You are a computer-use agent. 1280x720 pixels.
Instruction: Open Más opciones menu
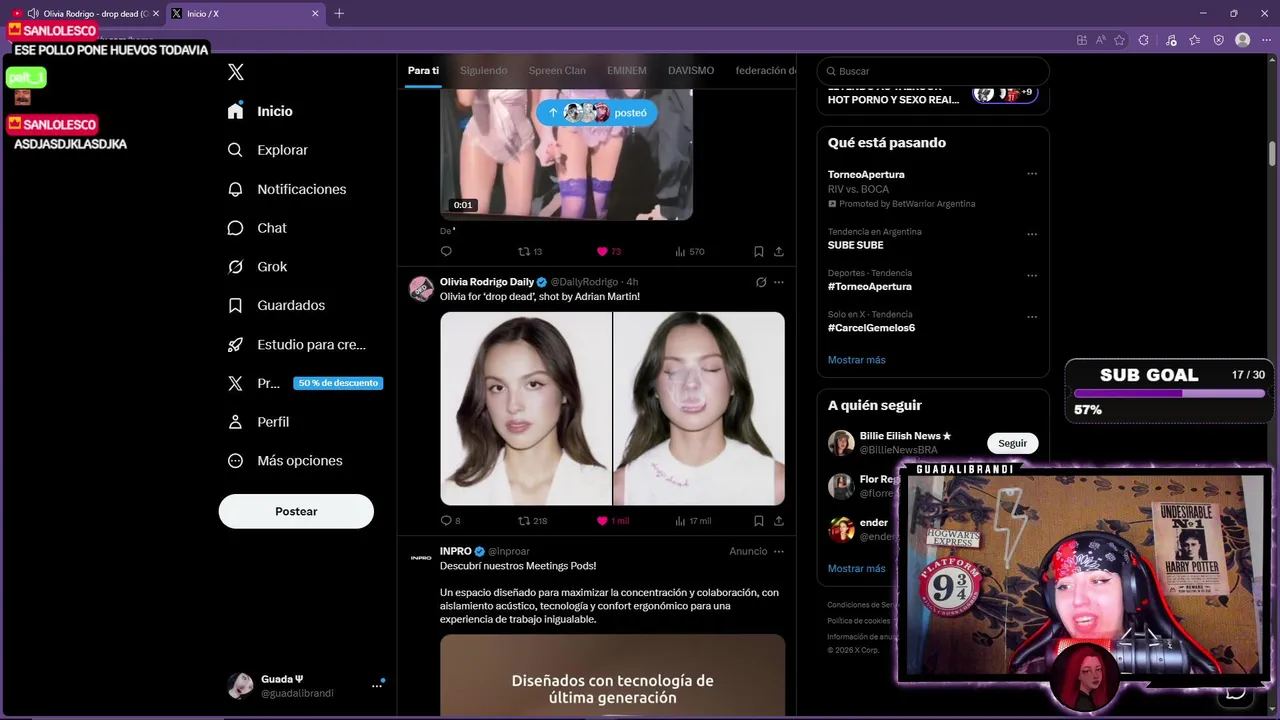(x=285, y=461)
